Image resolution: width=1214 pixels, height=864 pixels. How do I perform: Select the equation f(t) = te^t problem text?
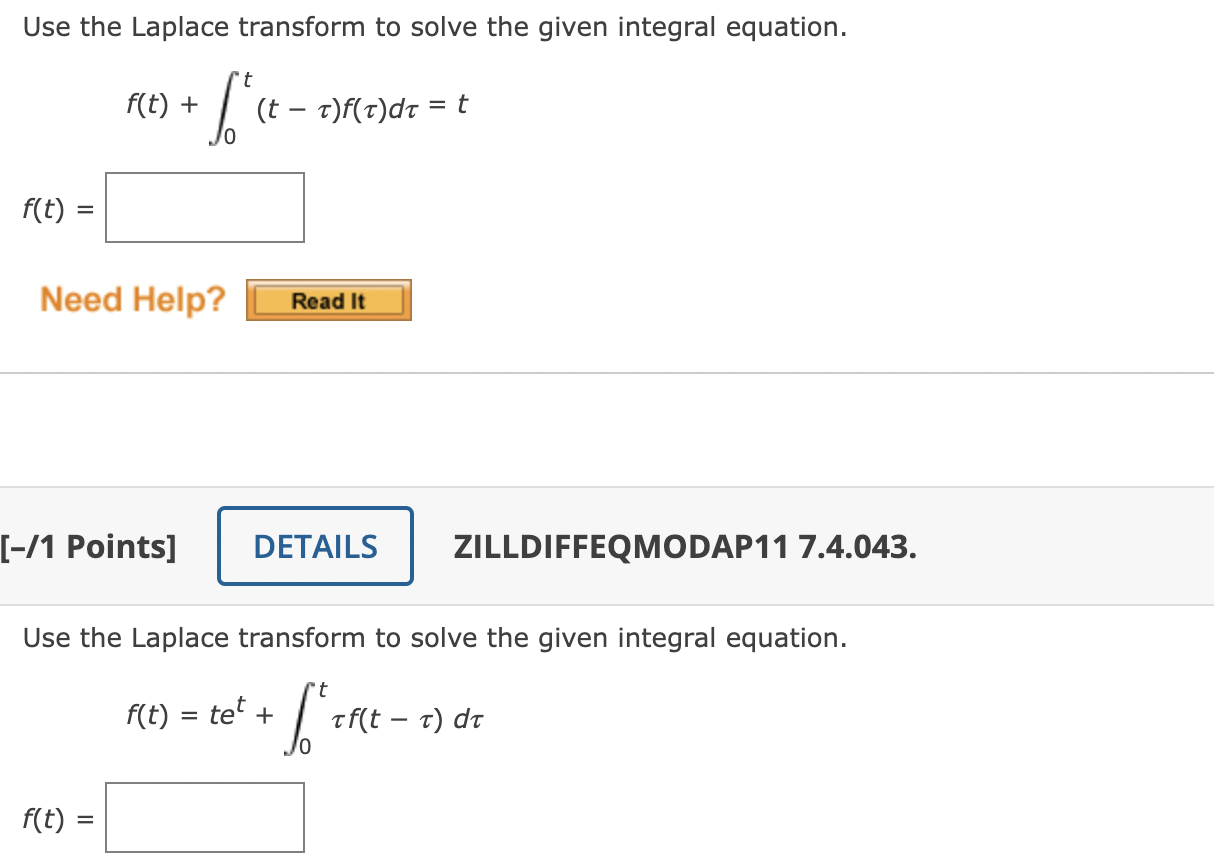[305, 718]
